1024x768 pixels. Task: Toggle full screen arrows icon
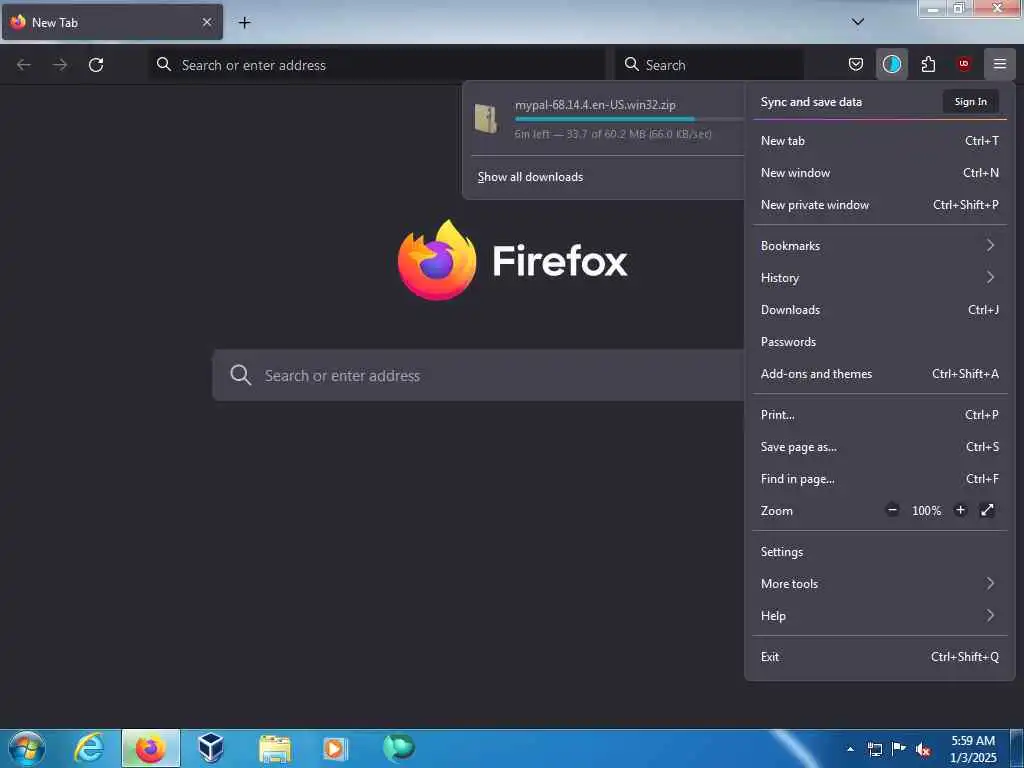[987, 510]
